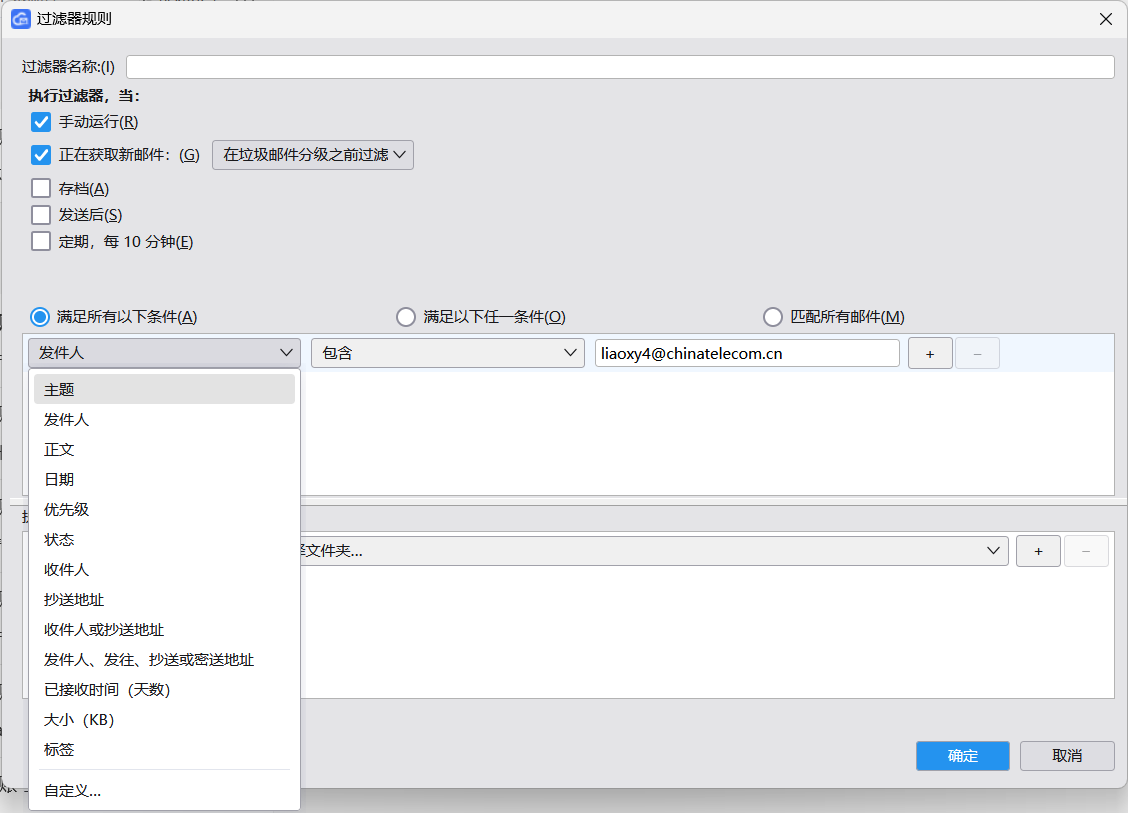Choose 大小（KB） from the dropdown list
This screenshot has width=1128, height=813.
coord(165,719)
